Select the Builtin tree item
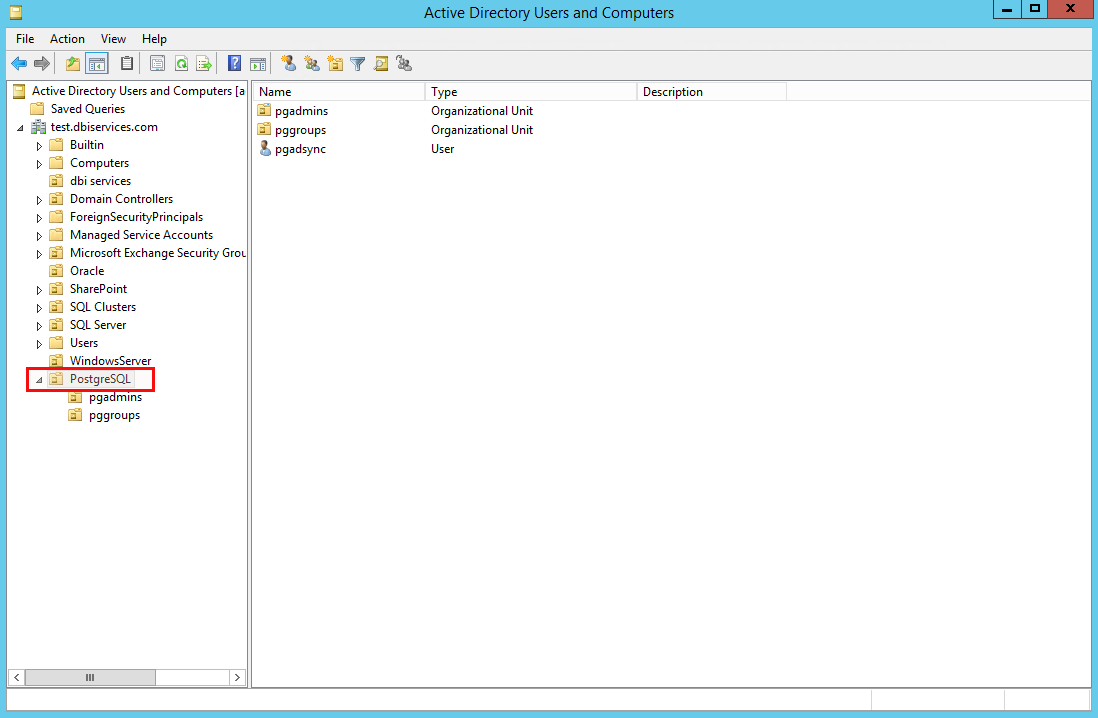Viewport: 1098px width, 718px height. [x=87, y=144]
